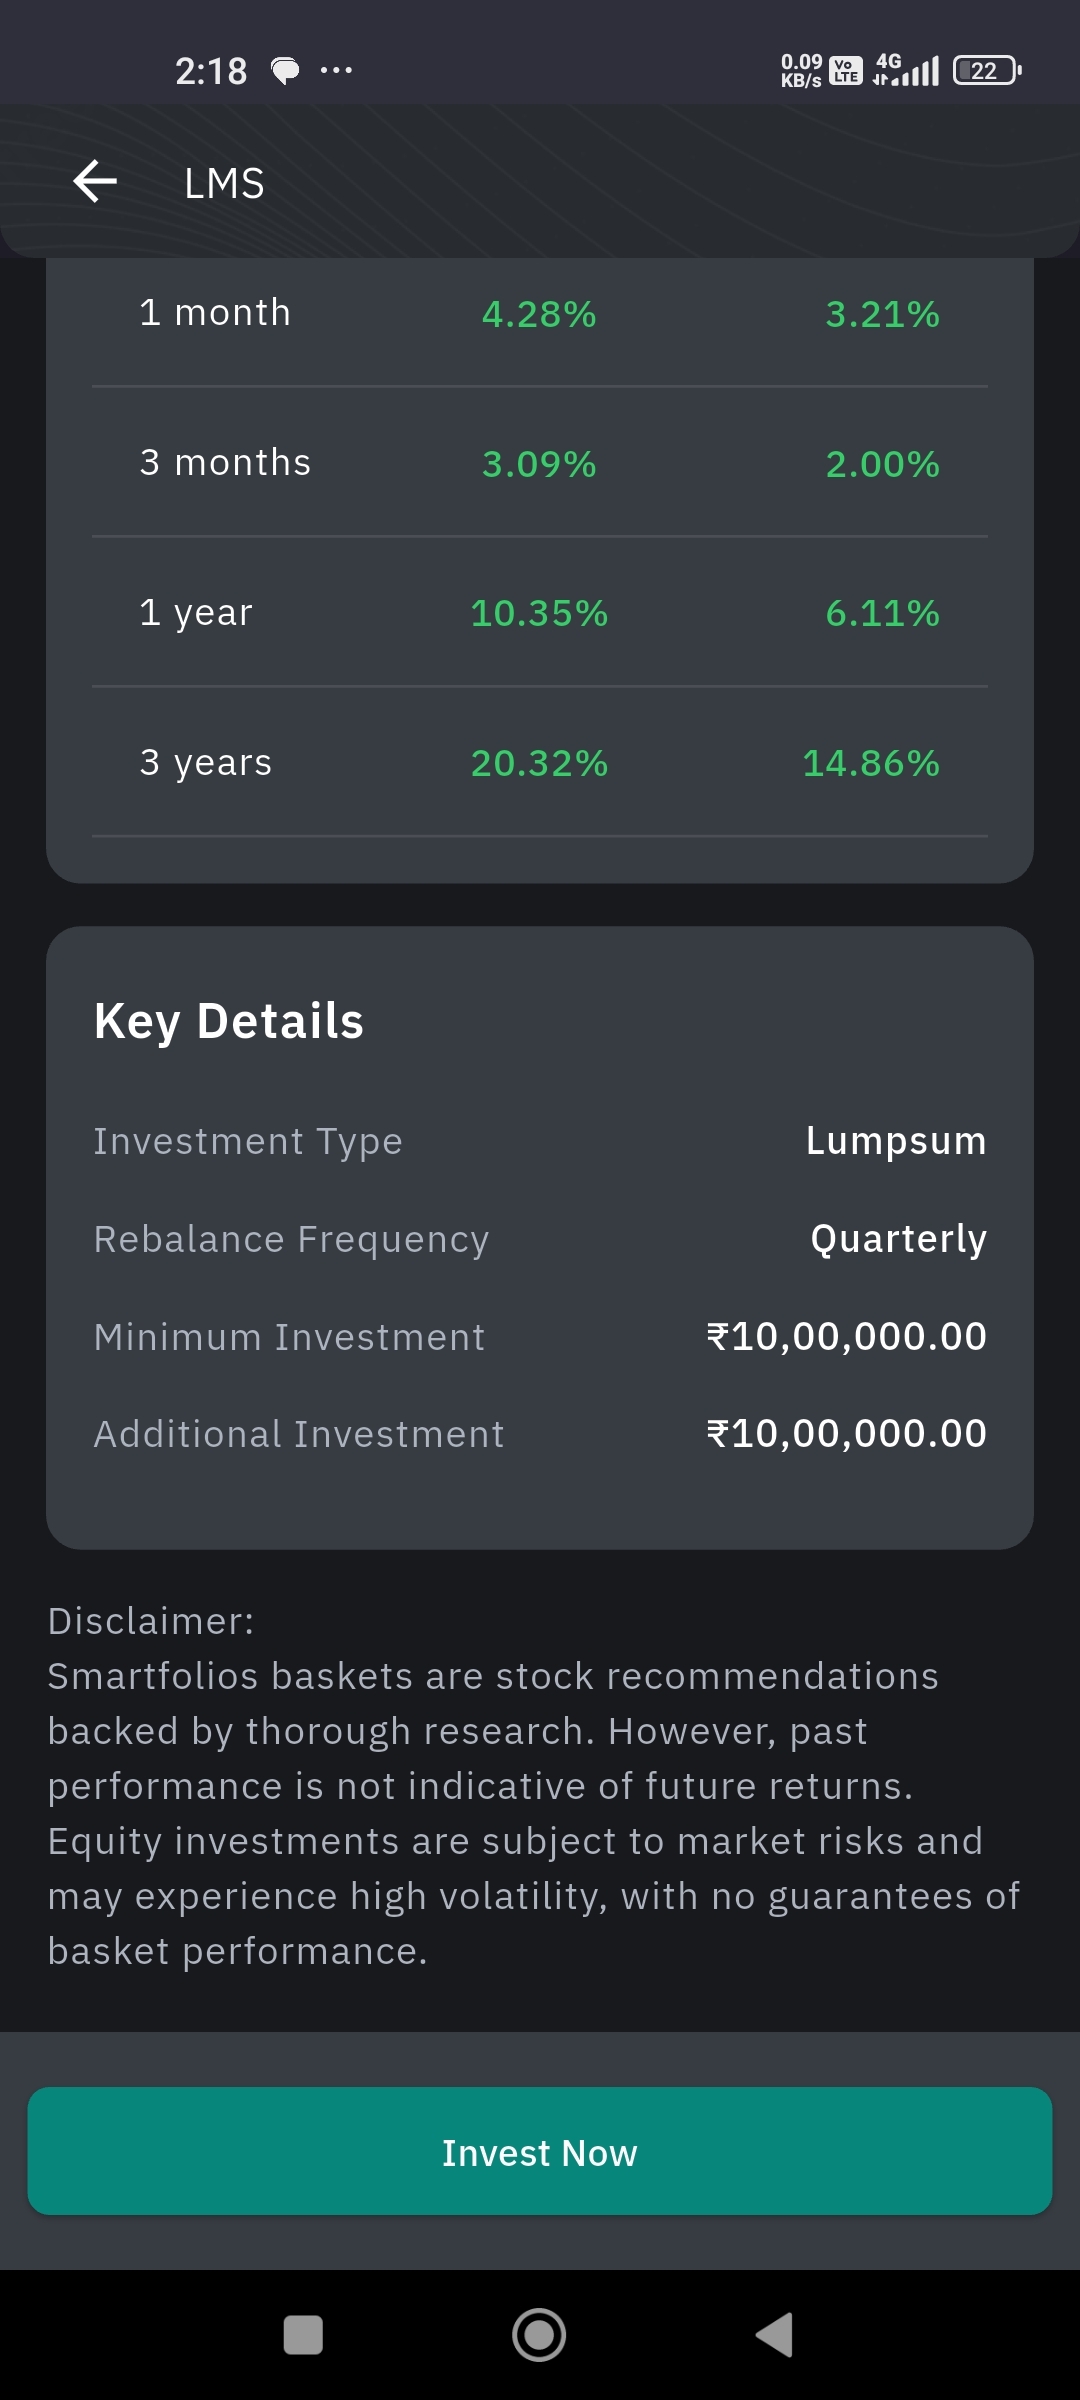Screen dimensions: 1080x2400
Task: Tap the Android home navigation button
Action: pos(539,2334)
